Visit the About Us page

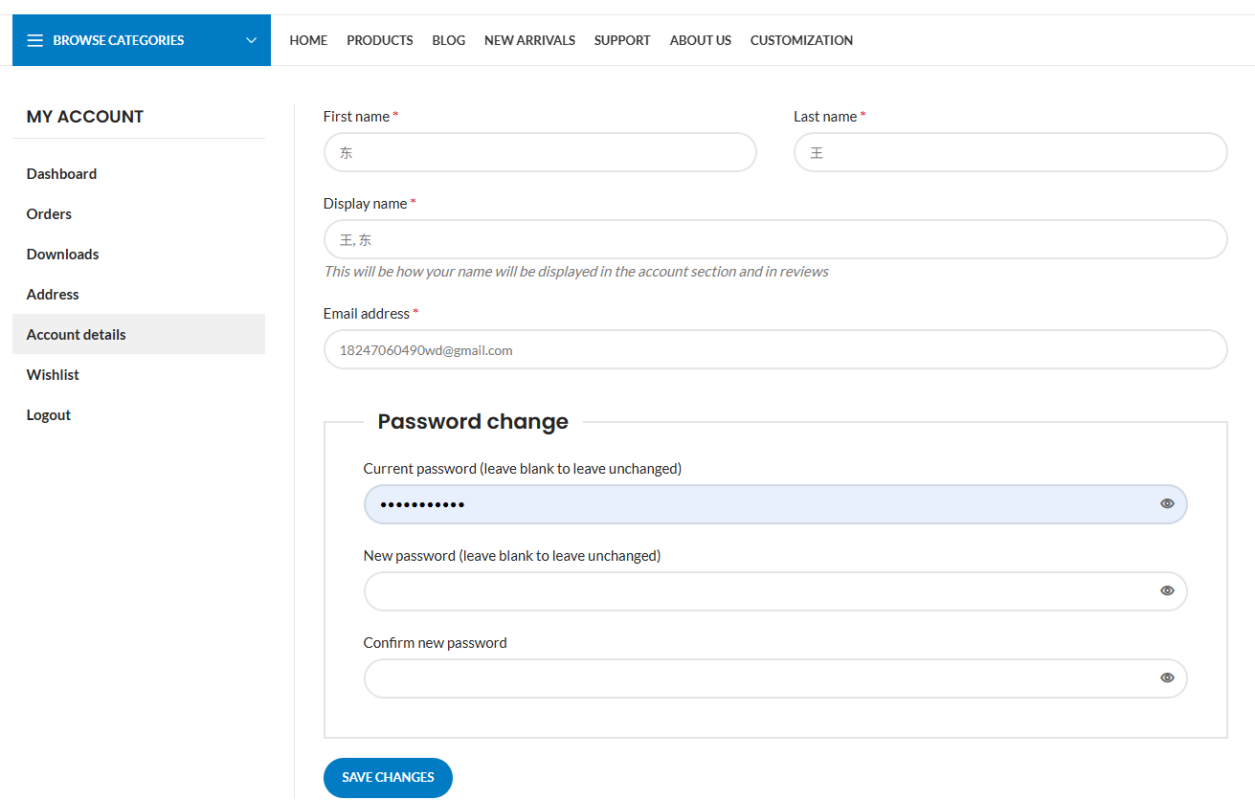[700, 40]
